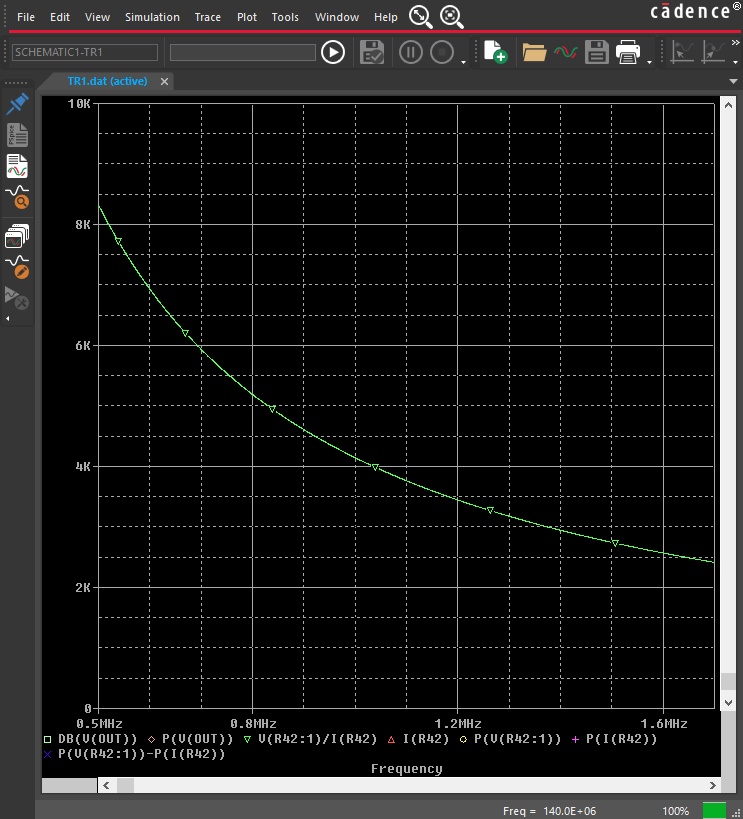The width and height of the screenshot is (743, 819).
Task: Click horizontal scrollbar left arrow
Action: point(106,785)
